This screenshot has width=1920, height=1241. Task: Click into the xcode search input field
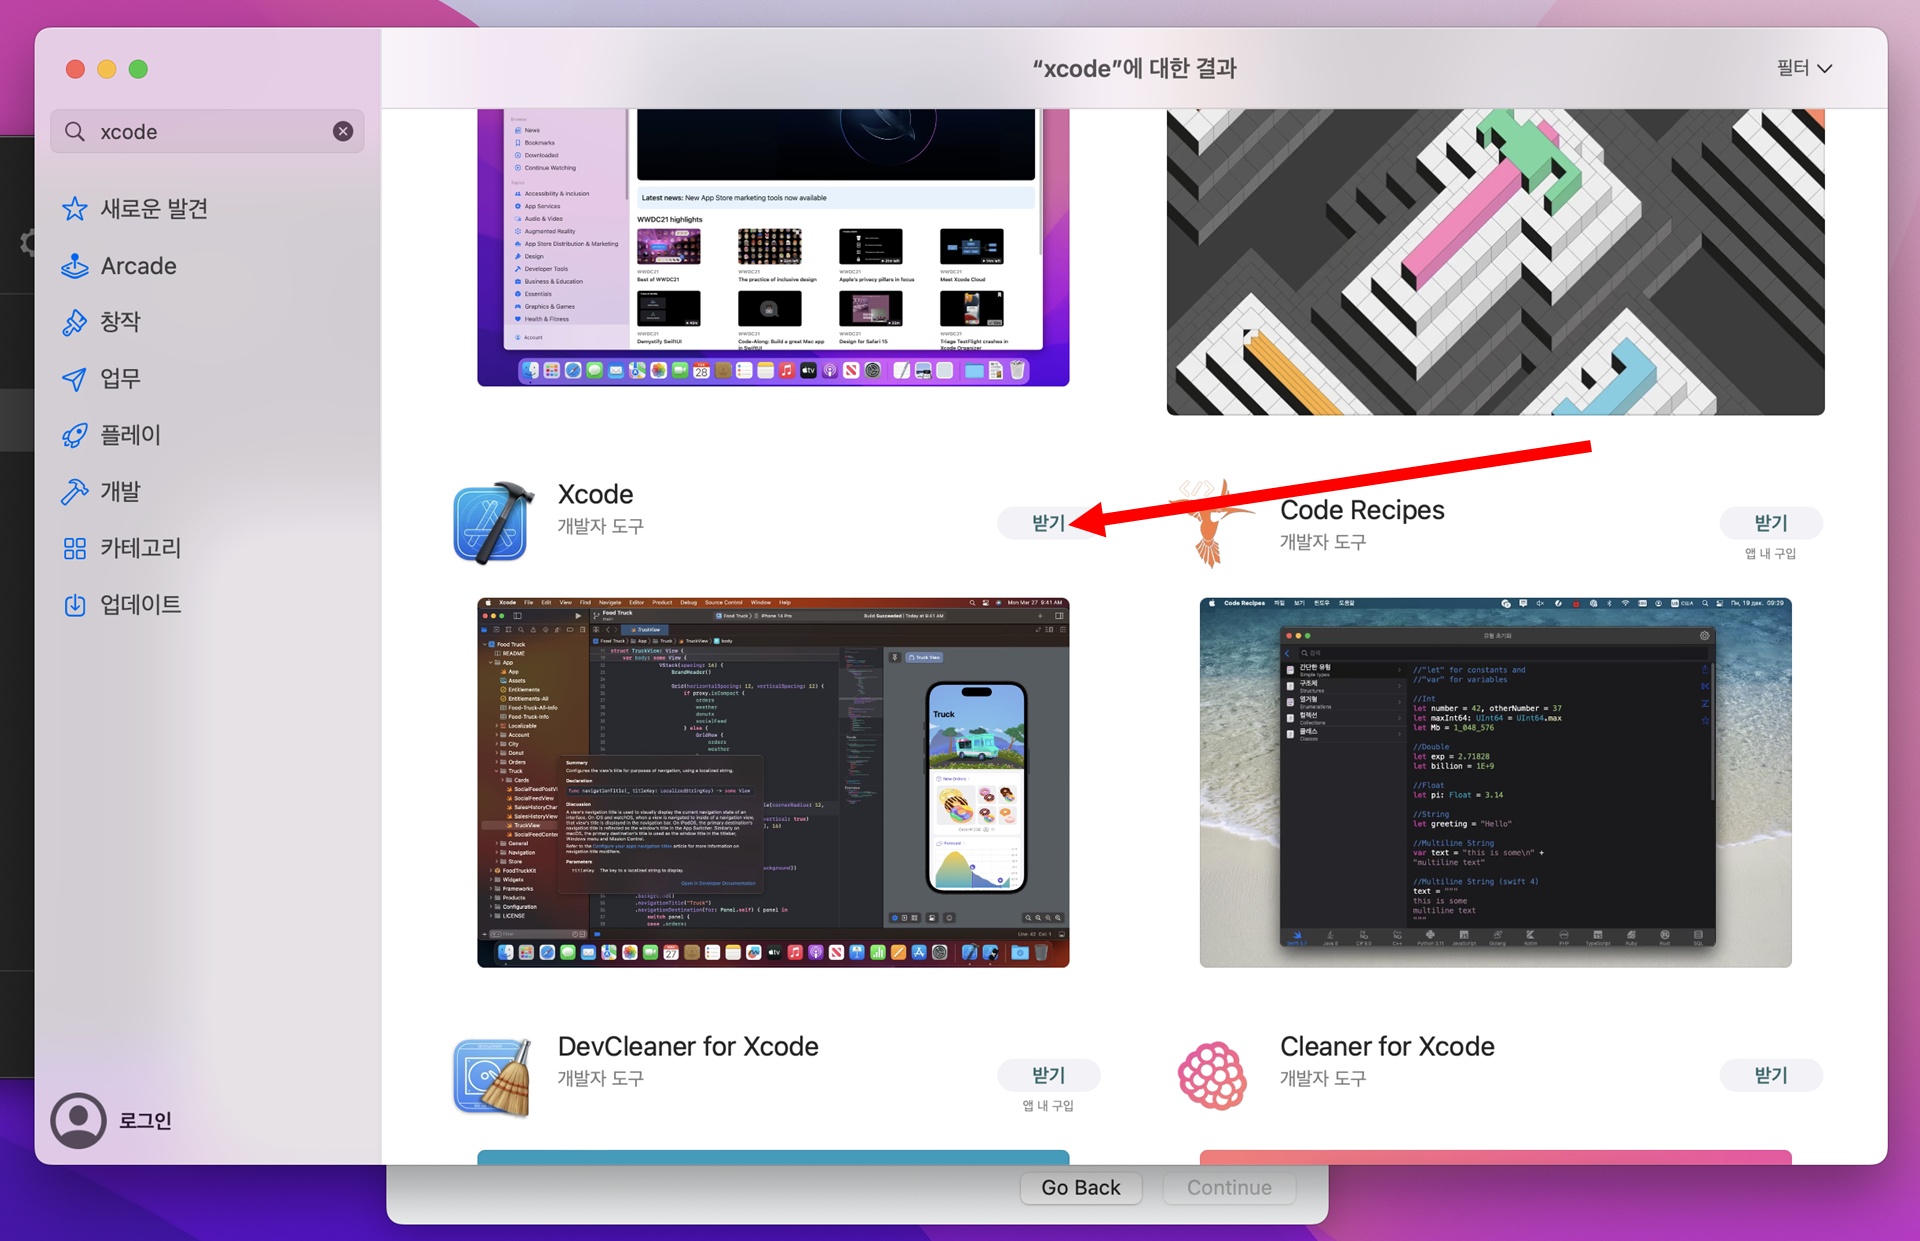tap(210, 131)
